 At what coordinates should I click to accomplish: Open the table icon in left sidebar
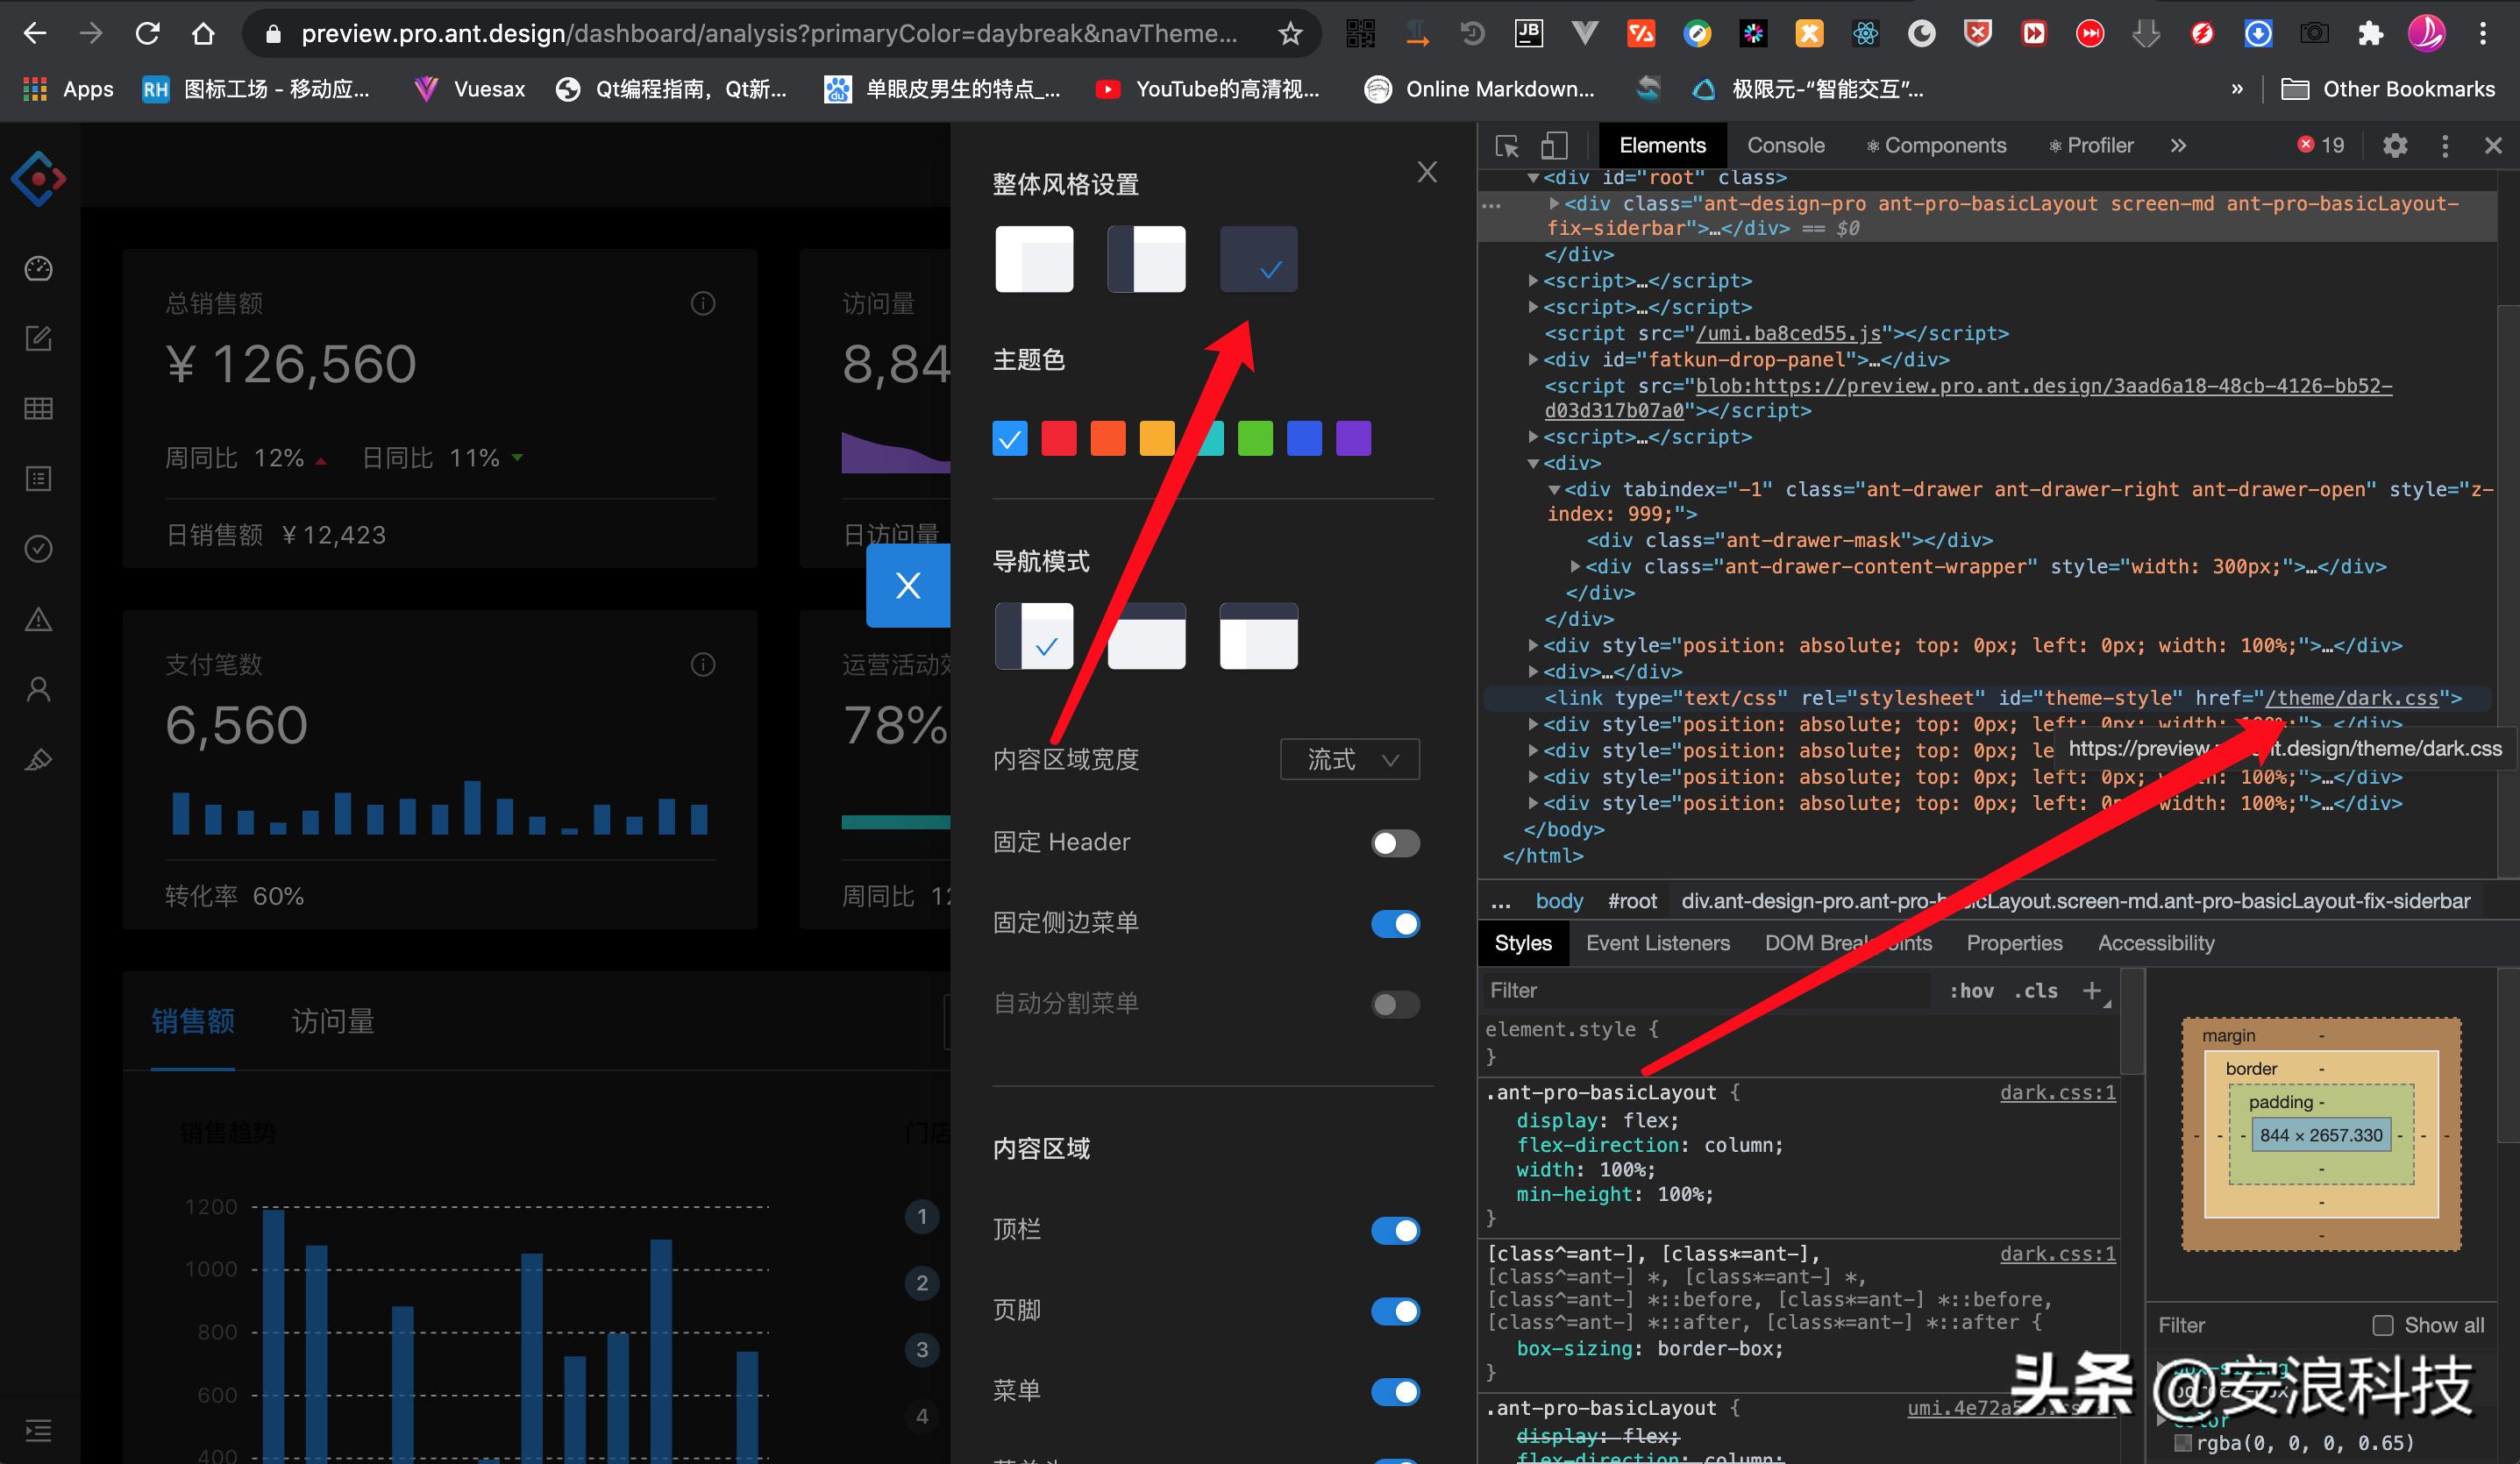pos(38,408)
